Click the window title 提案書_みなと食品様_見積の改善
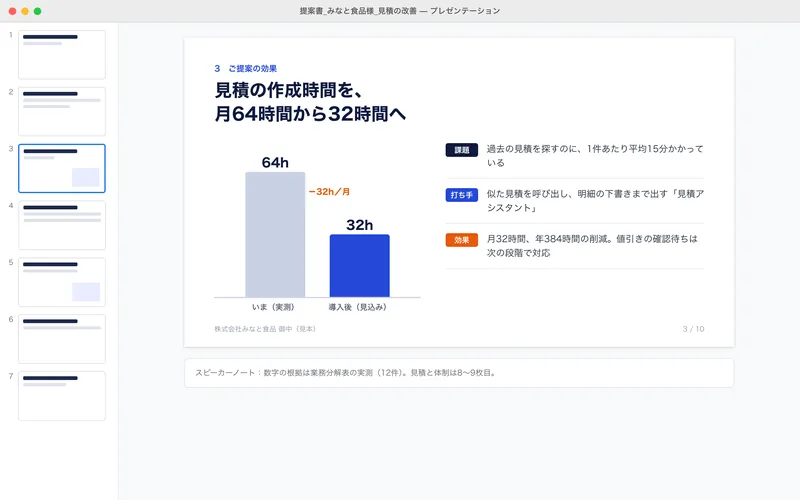 point(358,11)
